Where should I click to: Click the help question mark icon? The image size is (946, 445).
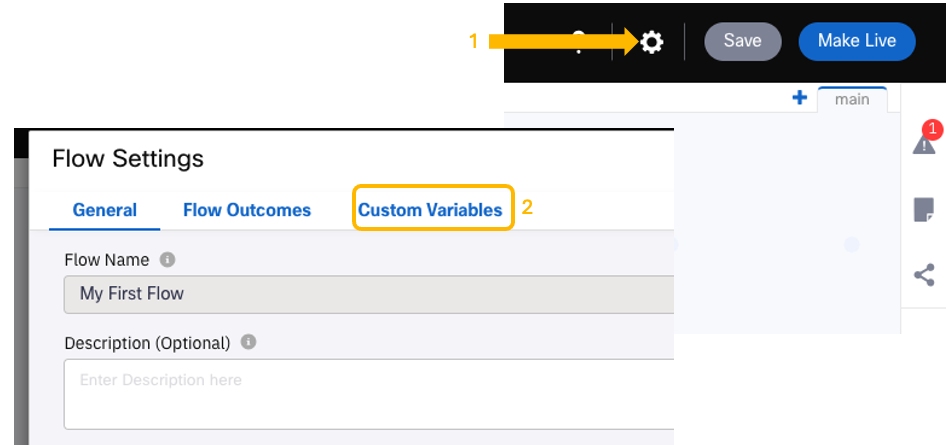(579, 42)
